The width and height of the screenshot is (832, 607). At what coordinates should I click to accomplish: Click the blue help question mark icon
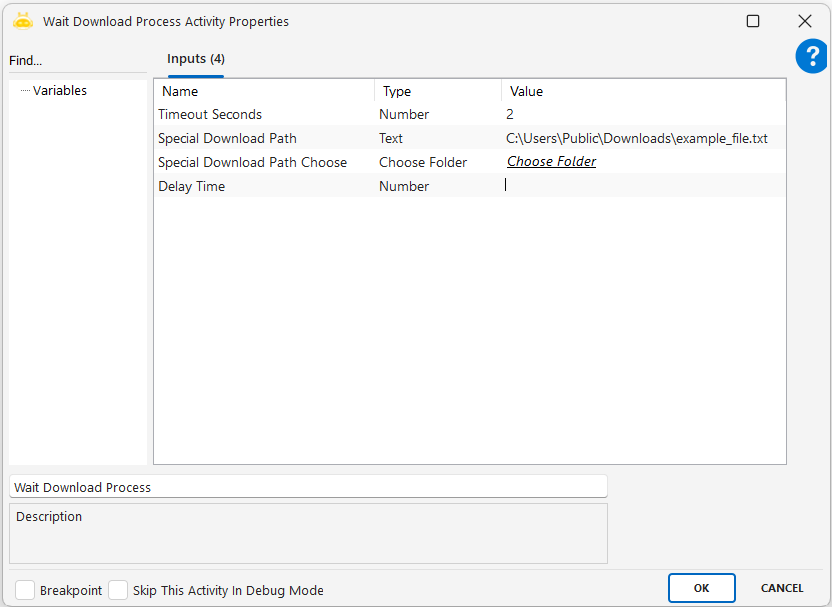point(811,57)
